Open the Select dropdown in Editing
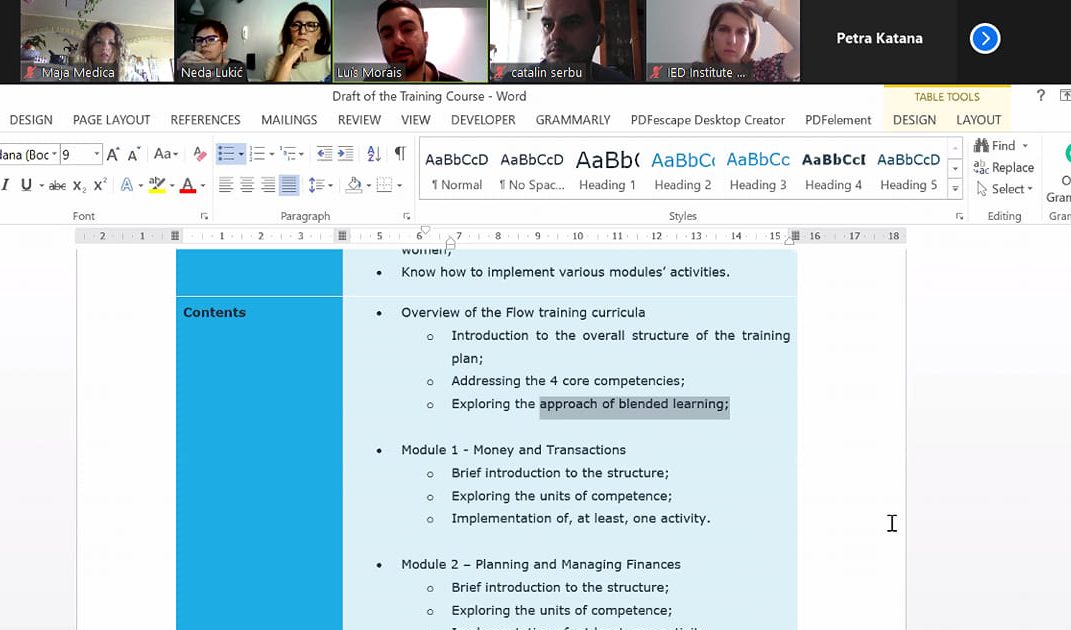 tap(1004, 188)
